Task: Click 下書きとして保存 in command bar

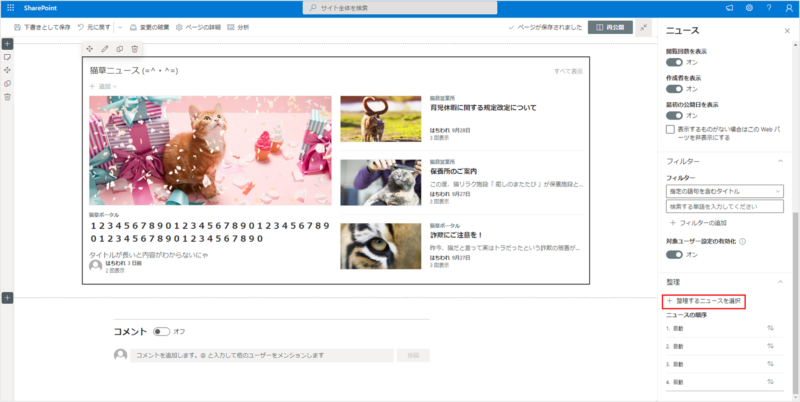Action: (40, 27)
